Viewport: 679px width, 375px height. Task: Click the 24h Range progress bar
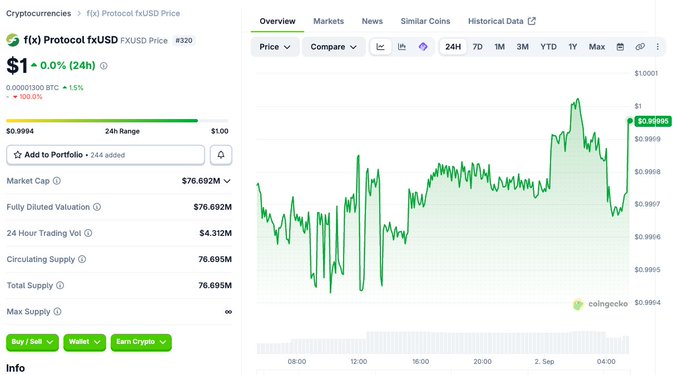[117, 121]
